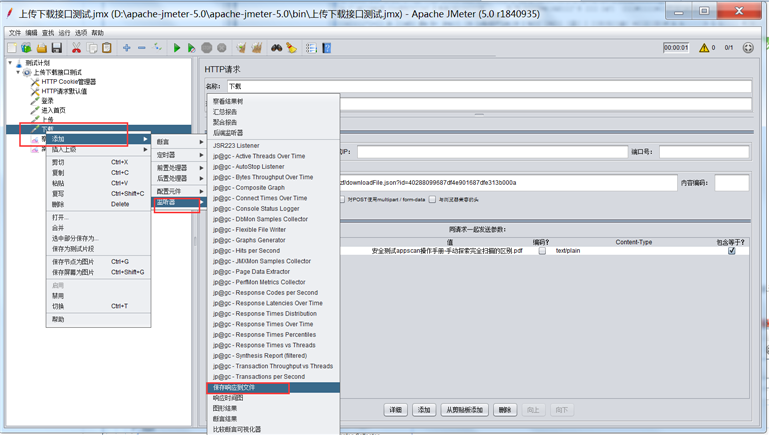Click the 端口号 input field
Image resolution: width=769 pixels, height=435 pixels.
pos(704,152)
